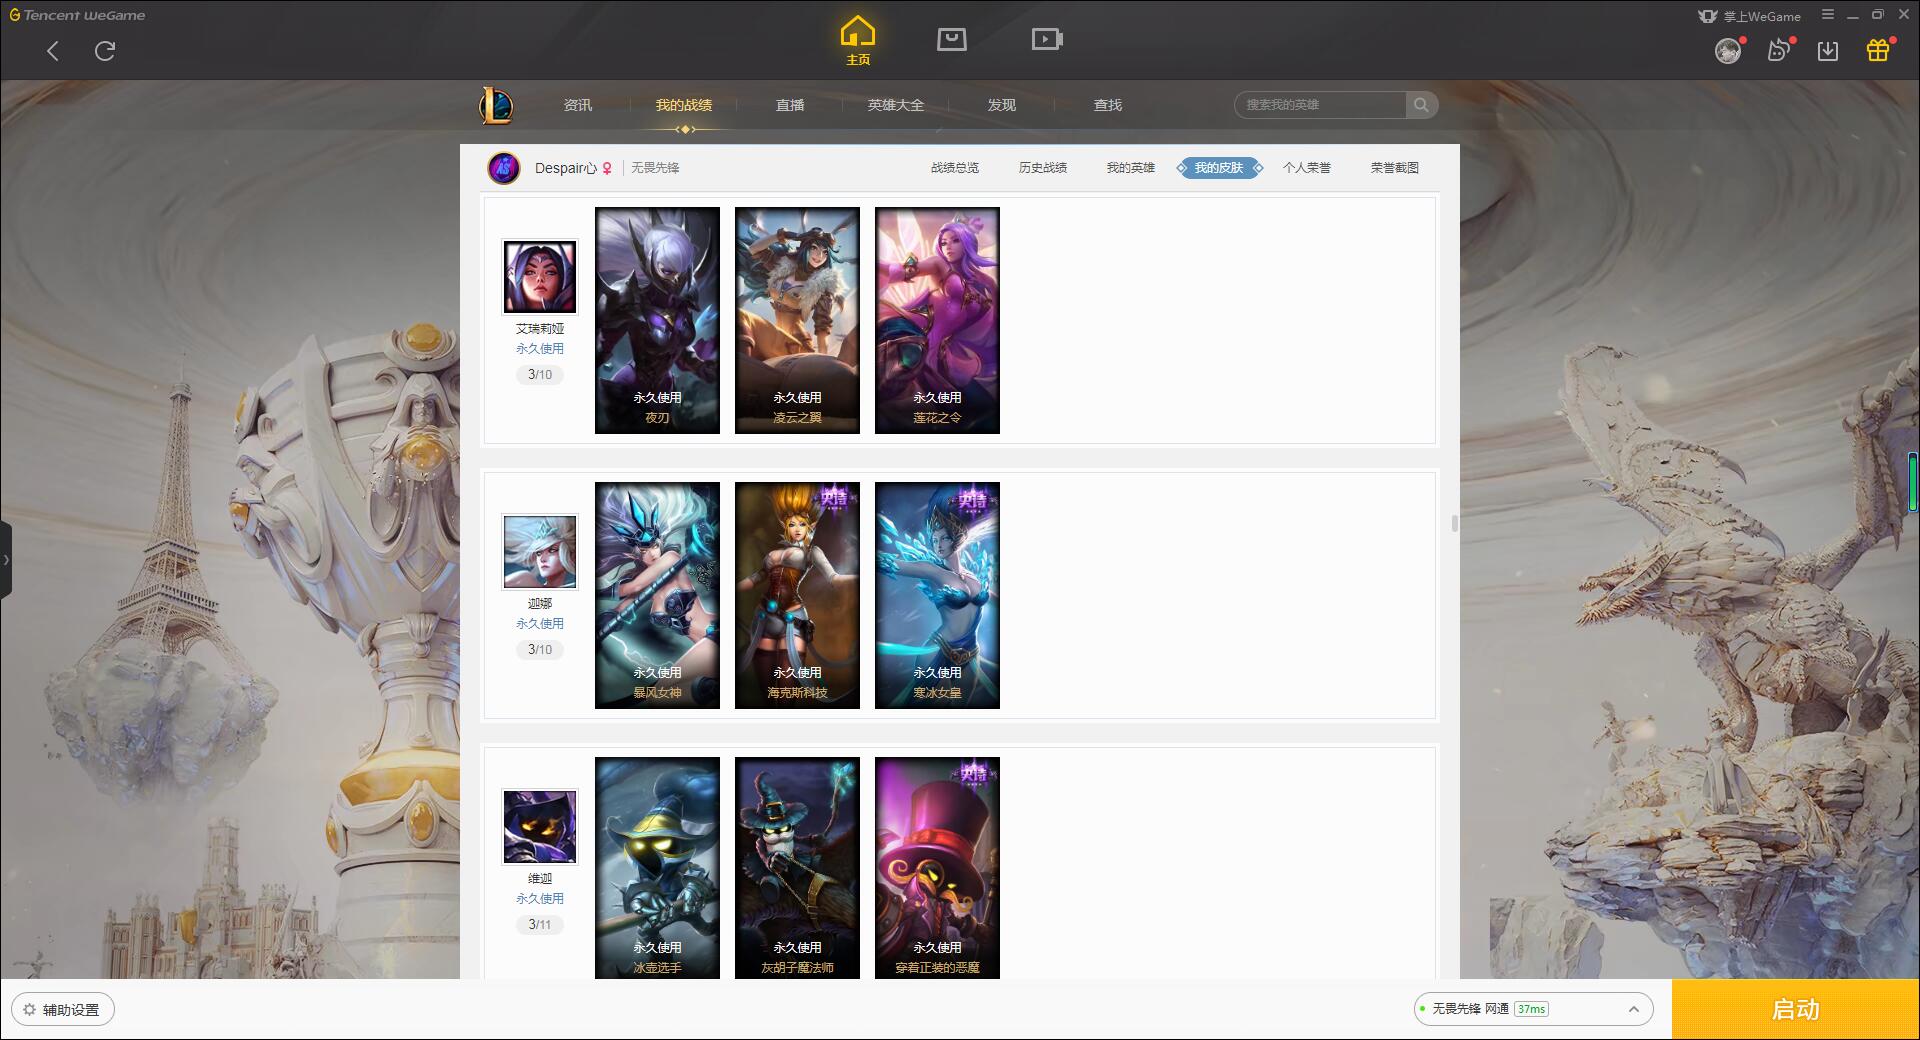Viewport: 1920px width, 1040px height.
Task: Open 荣誉截图 sub-tab
Action: 1395,168
